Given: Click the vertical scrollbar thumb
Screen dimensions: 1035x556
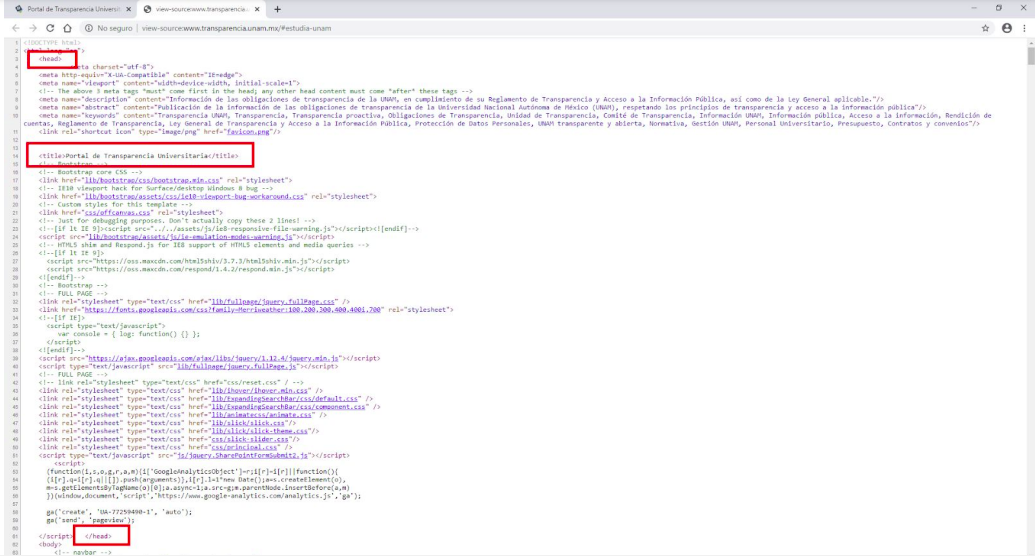Looking at the screenshot, I should [x=1030, y=54].
